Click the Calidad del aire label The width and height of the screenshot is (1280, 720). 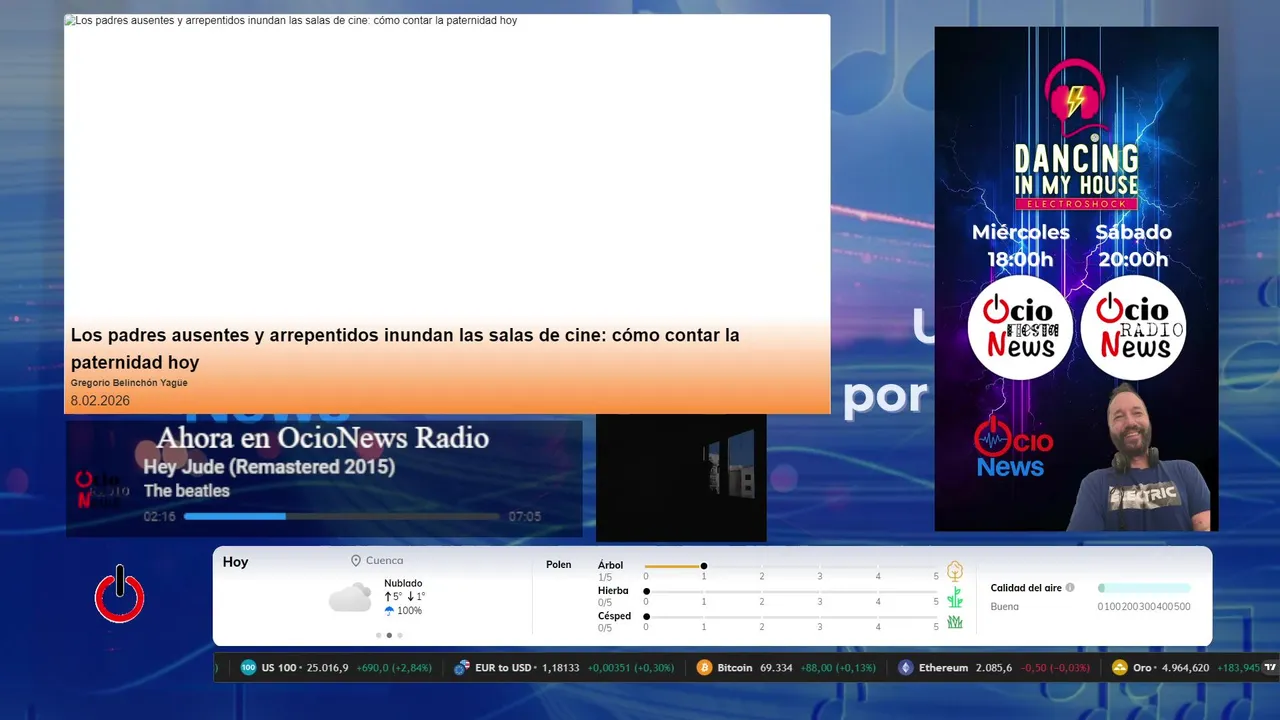click(x=1026, y=588)
